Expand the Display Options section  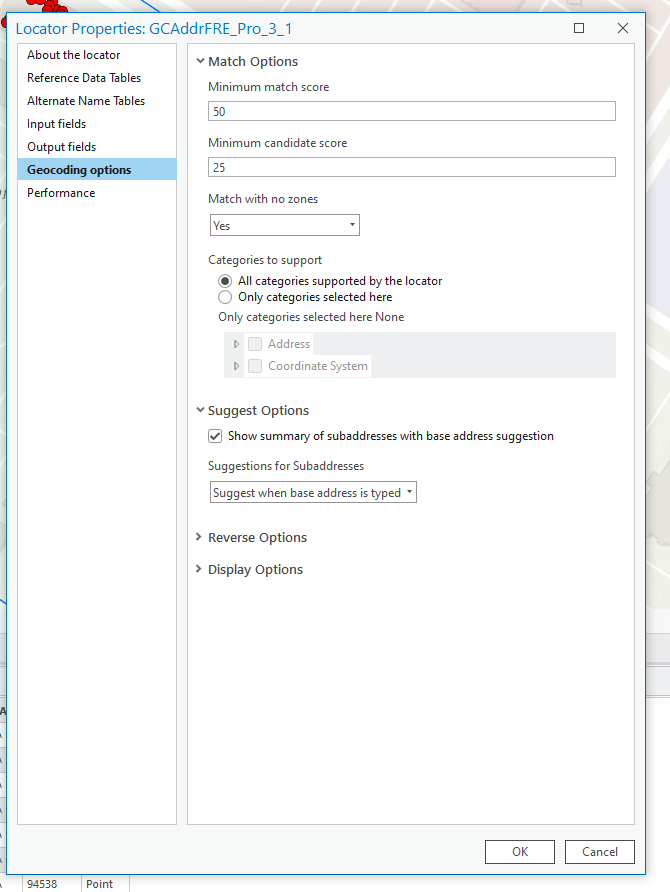pyautogui.click(x=198, y=569)
